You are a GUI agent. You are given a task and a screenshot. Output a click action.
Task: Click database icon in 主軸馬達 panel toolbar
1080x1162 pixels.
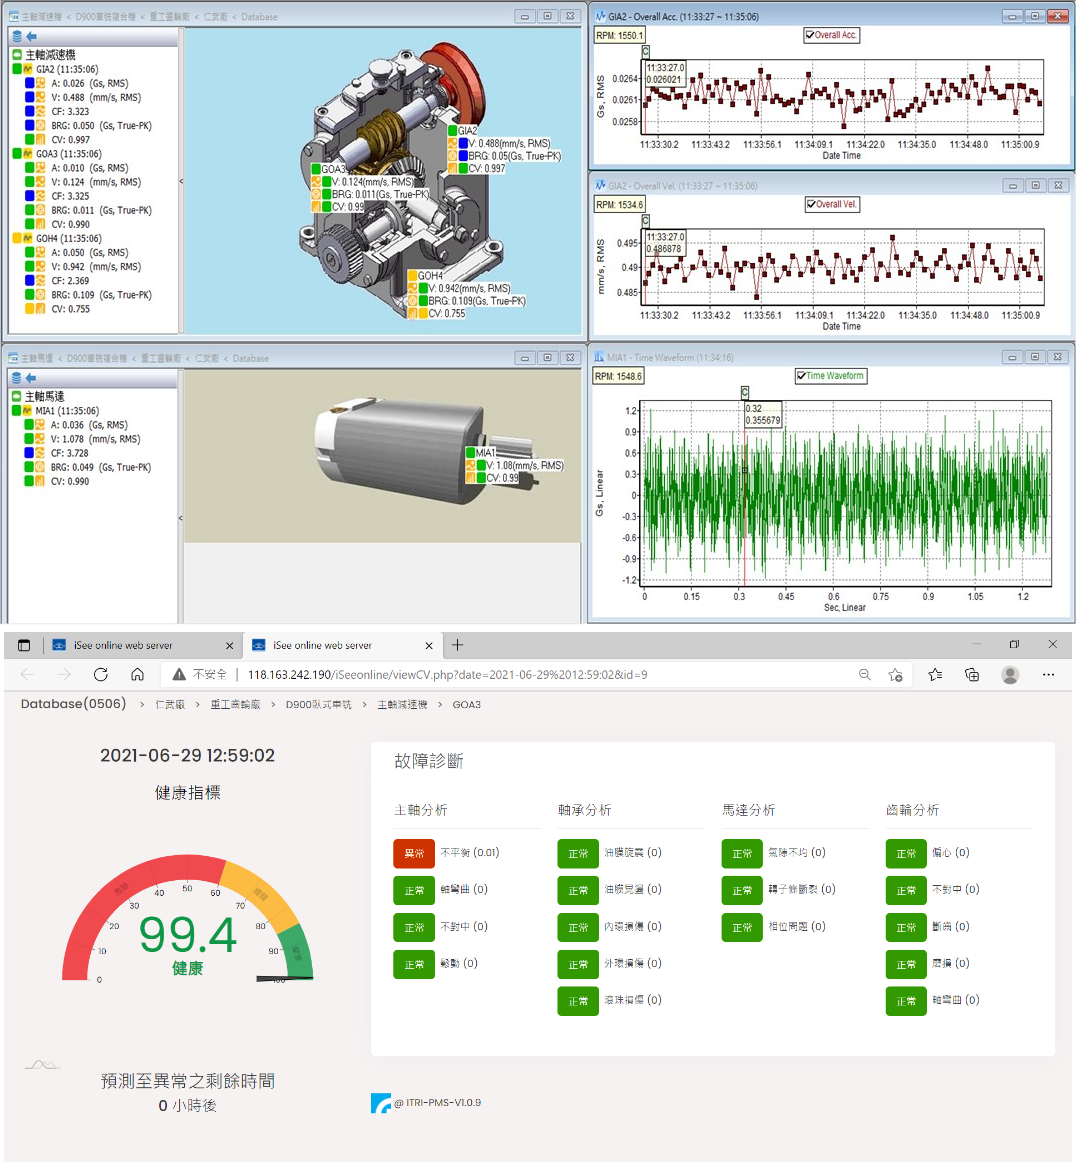[17, 378]
